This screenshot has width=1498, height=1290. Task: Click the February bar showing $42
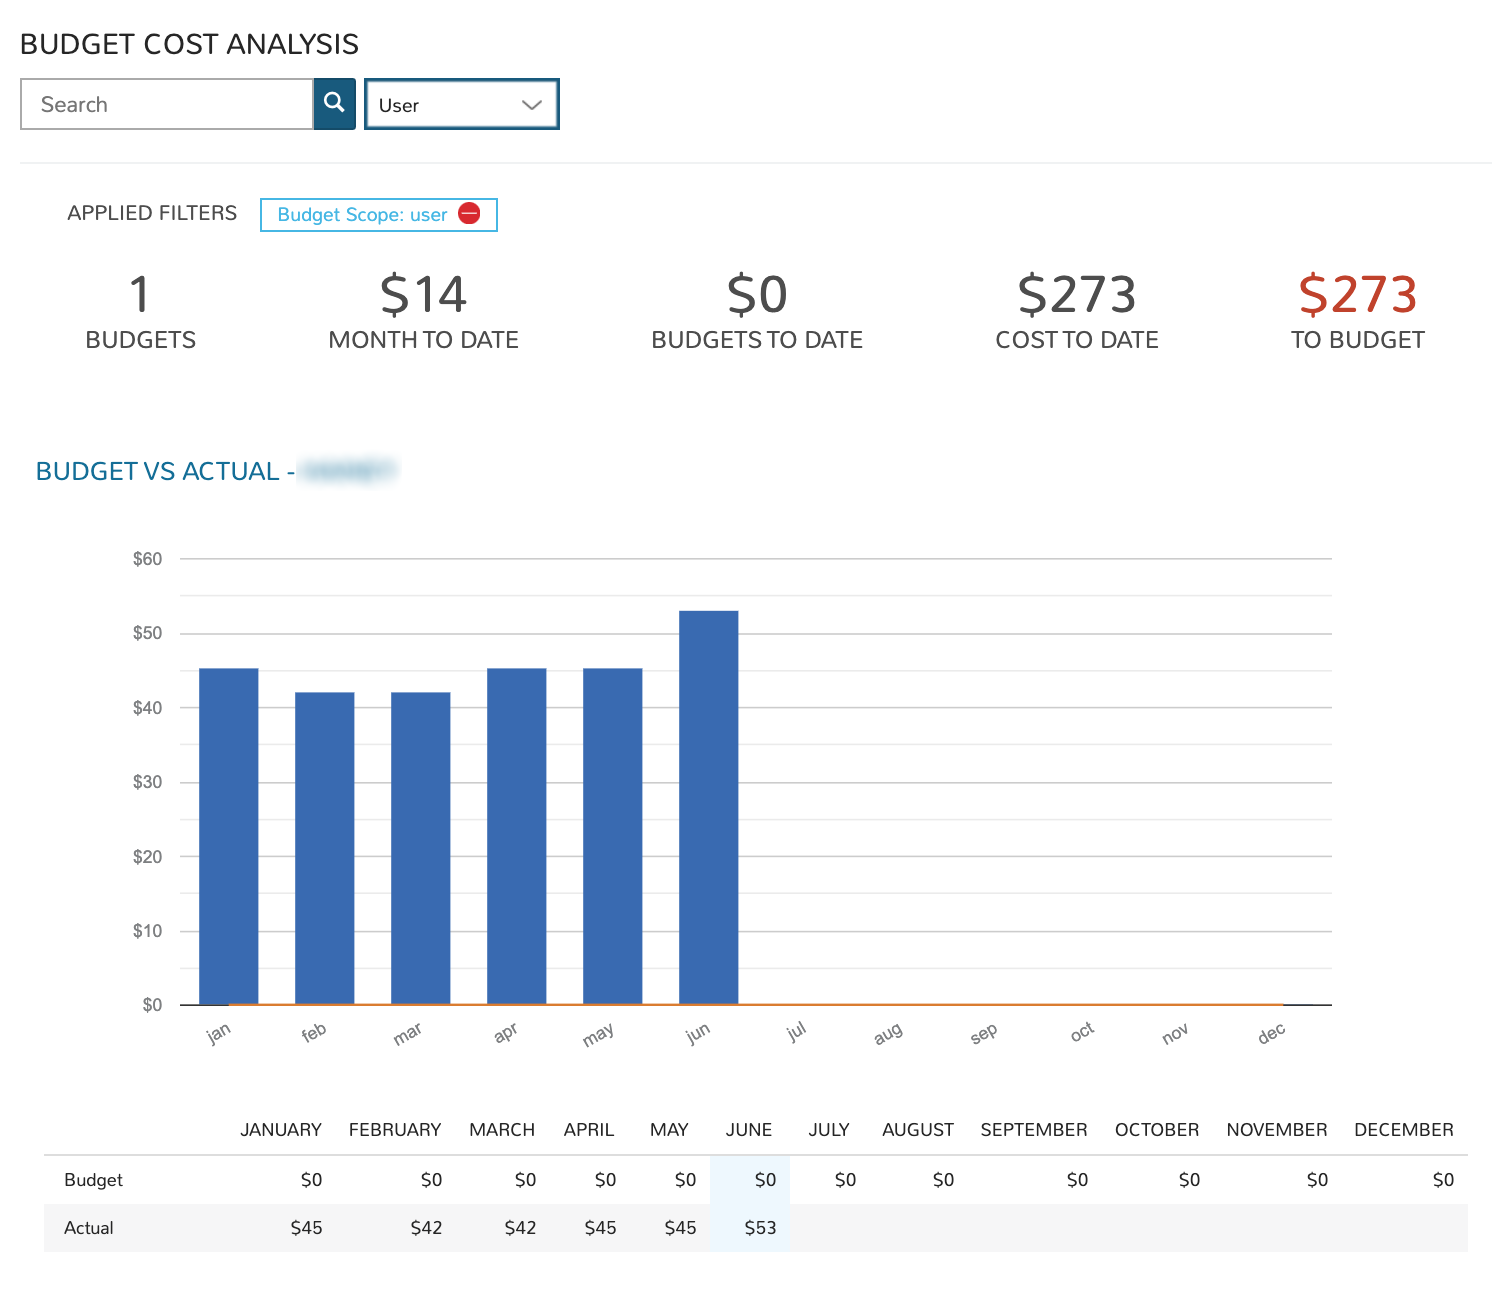324,845
